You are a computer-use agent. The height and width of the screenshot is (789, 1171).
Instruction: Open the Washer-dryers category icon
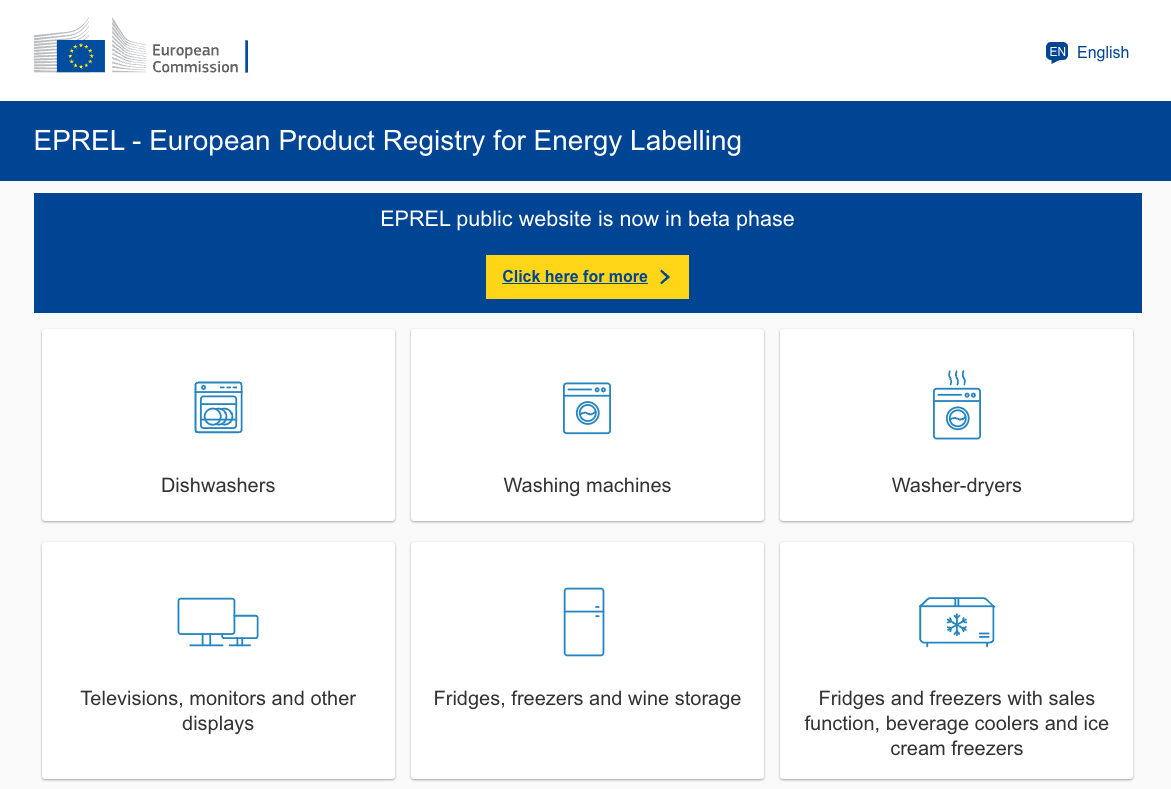point(956,407)
